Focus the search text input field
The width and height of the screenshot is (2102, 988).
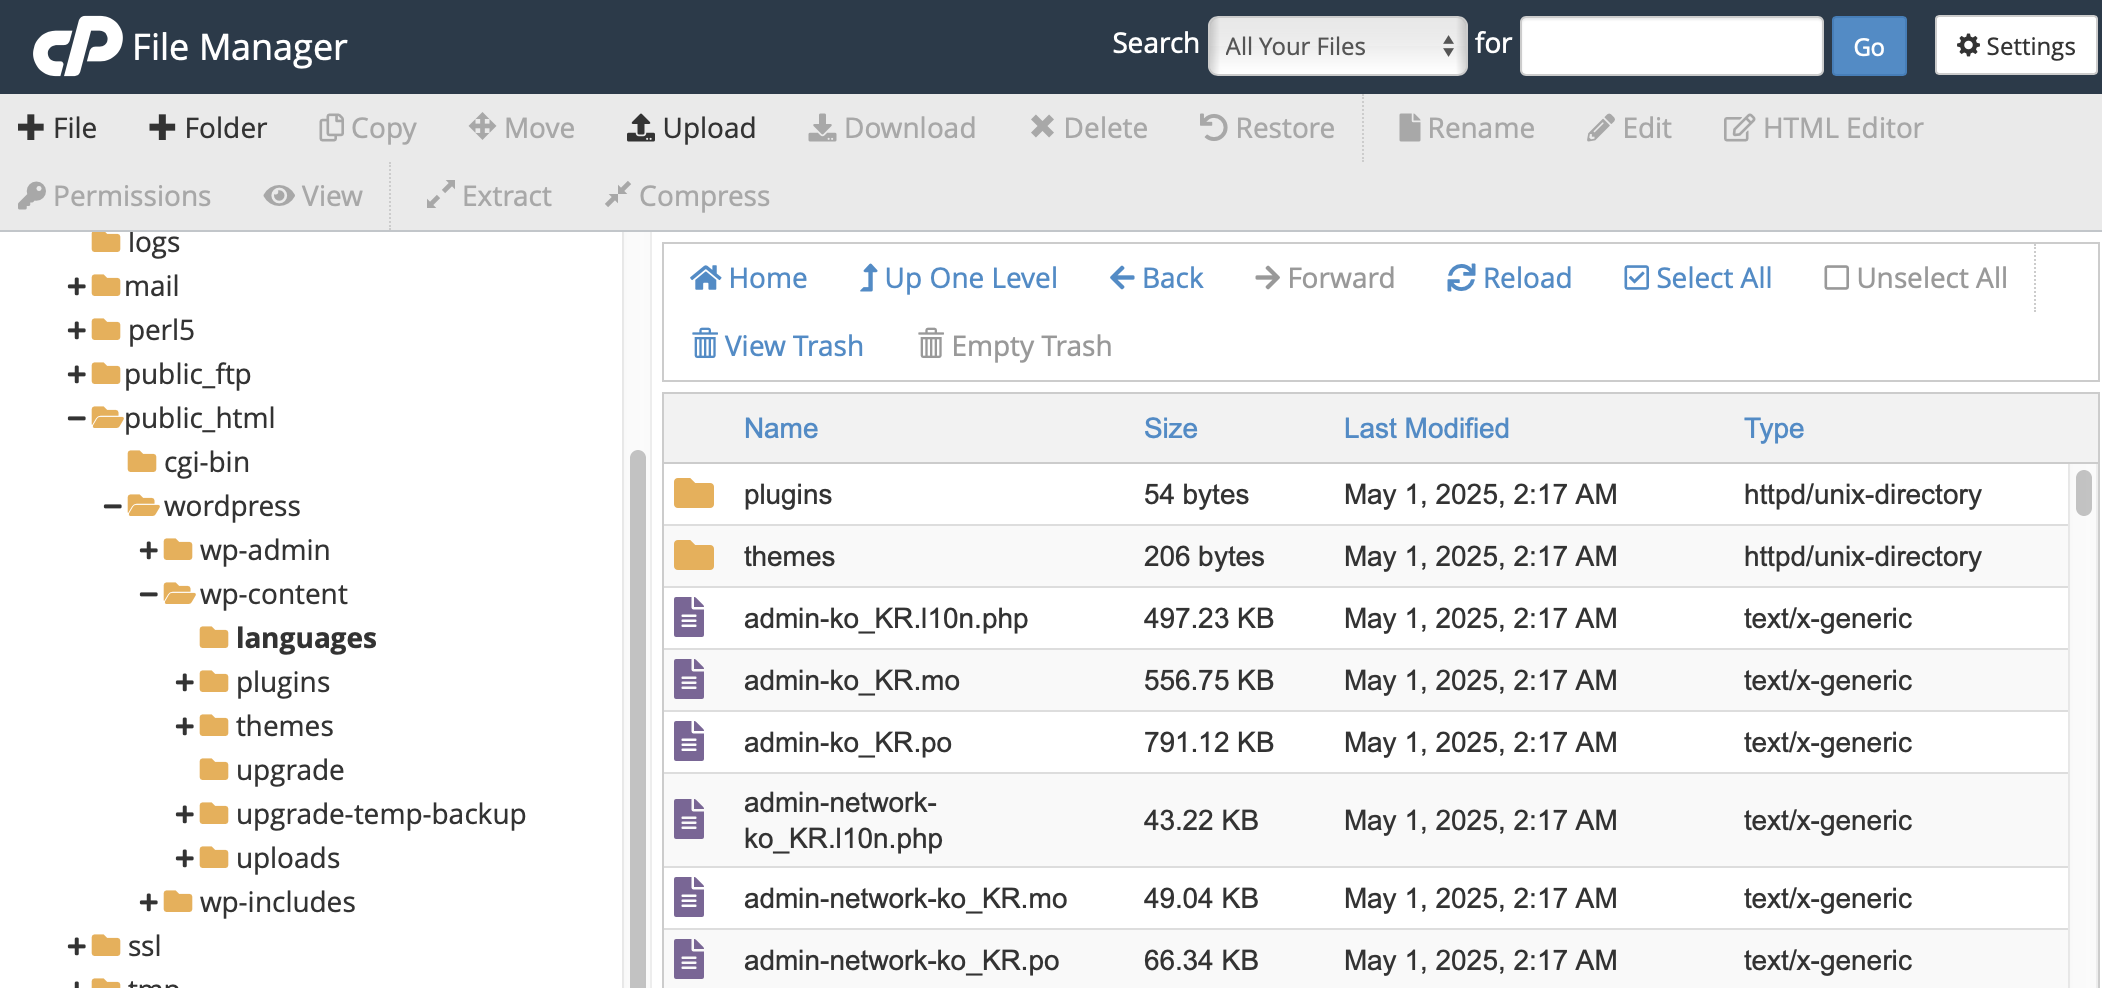tap(1672, 46)
